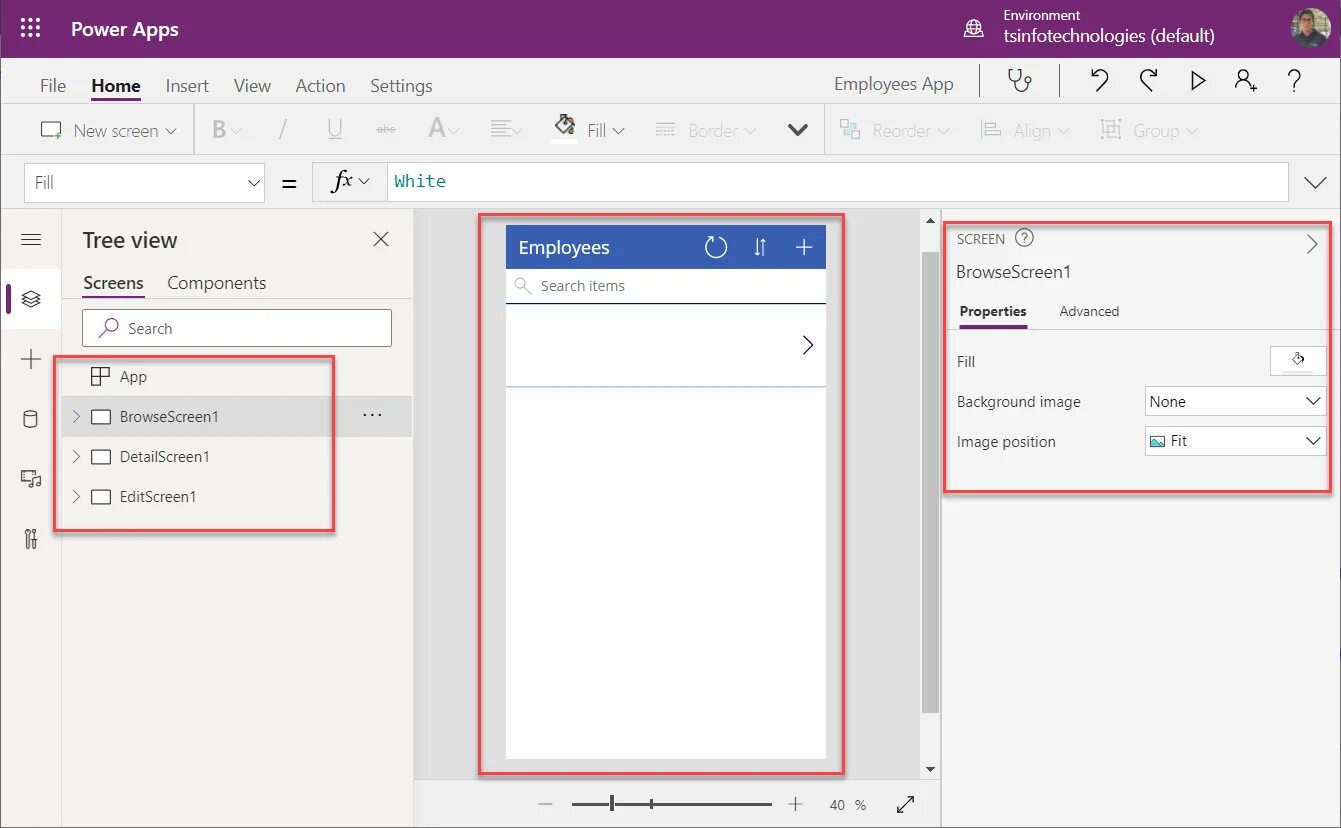Open the Media sidebar icon
Viewport: 1341px width, 828px height.
tap(31, 479)
